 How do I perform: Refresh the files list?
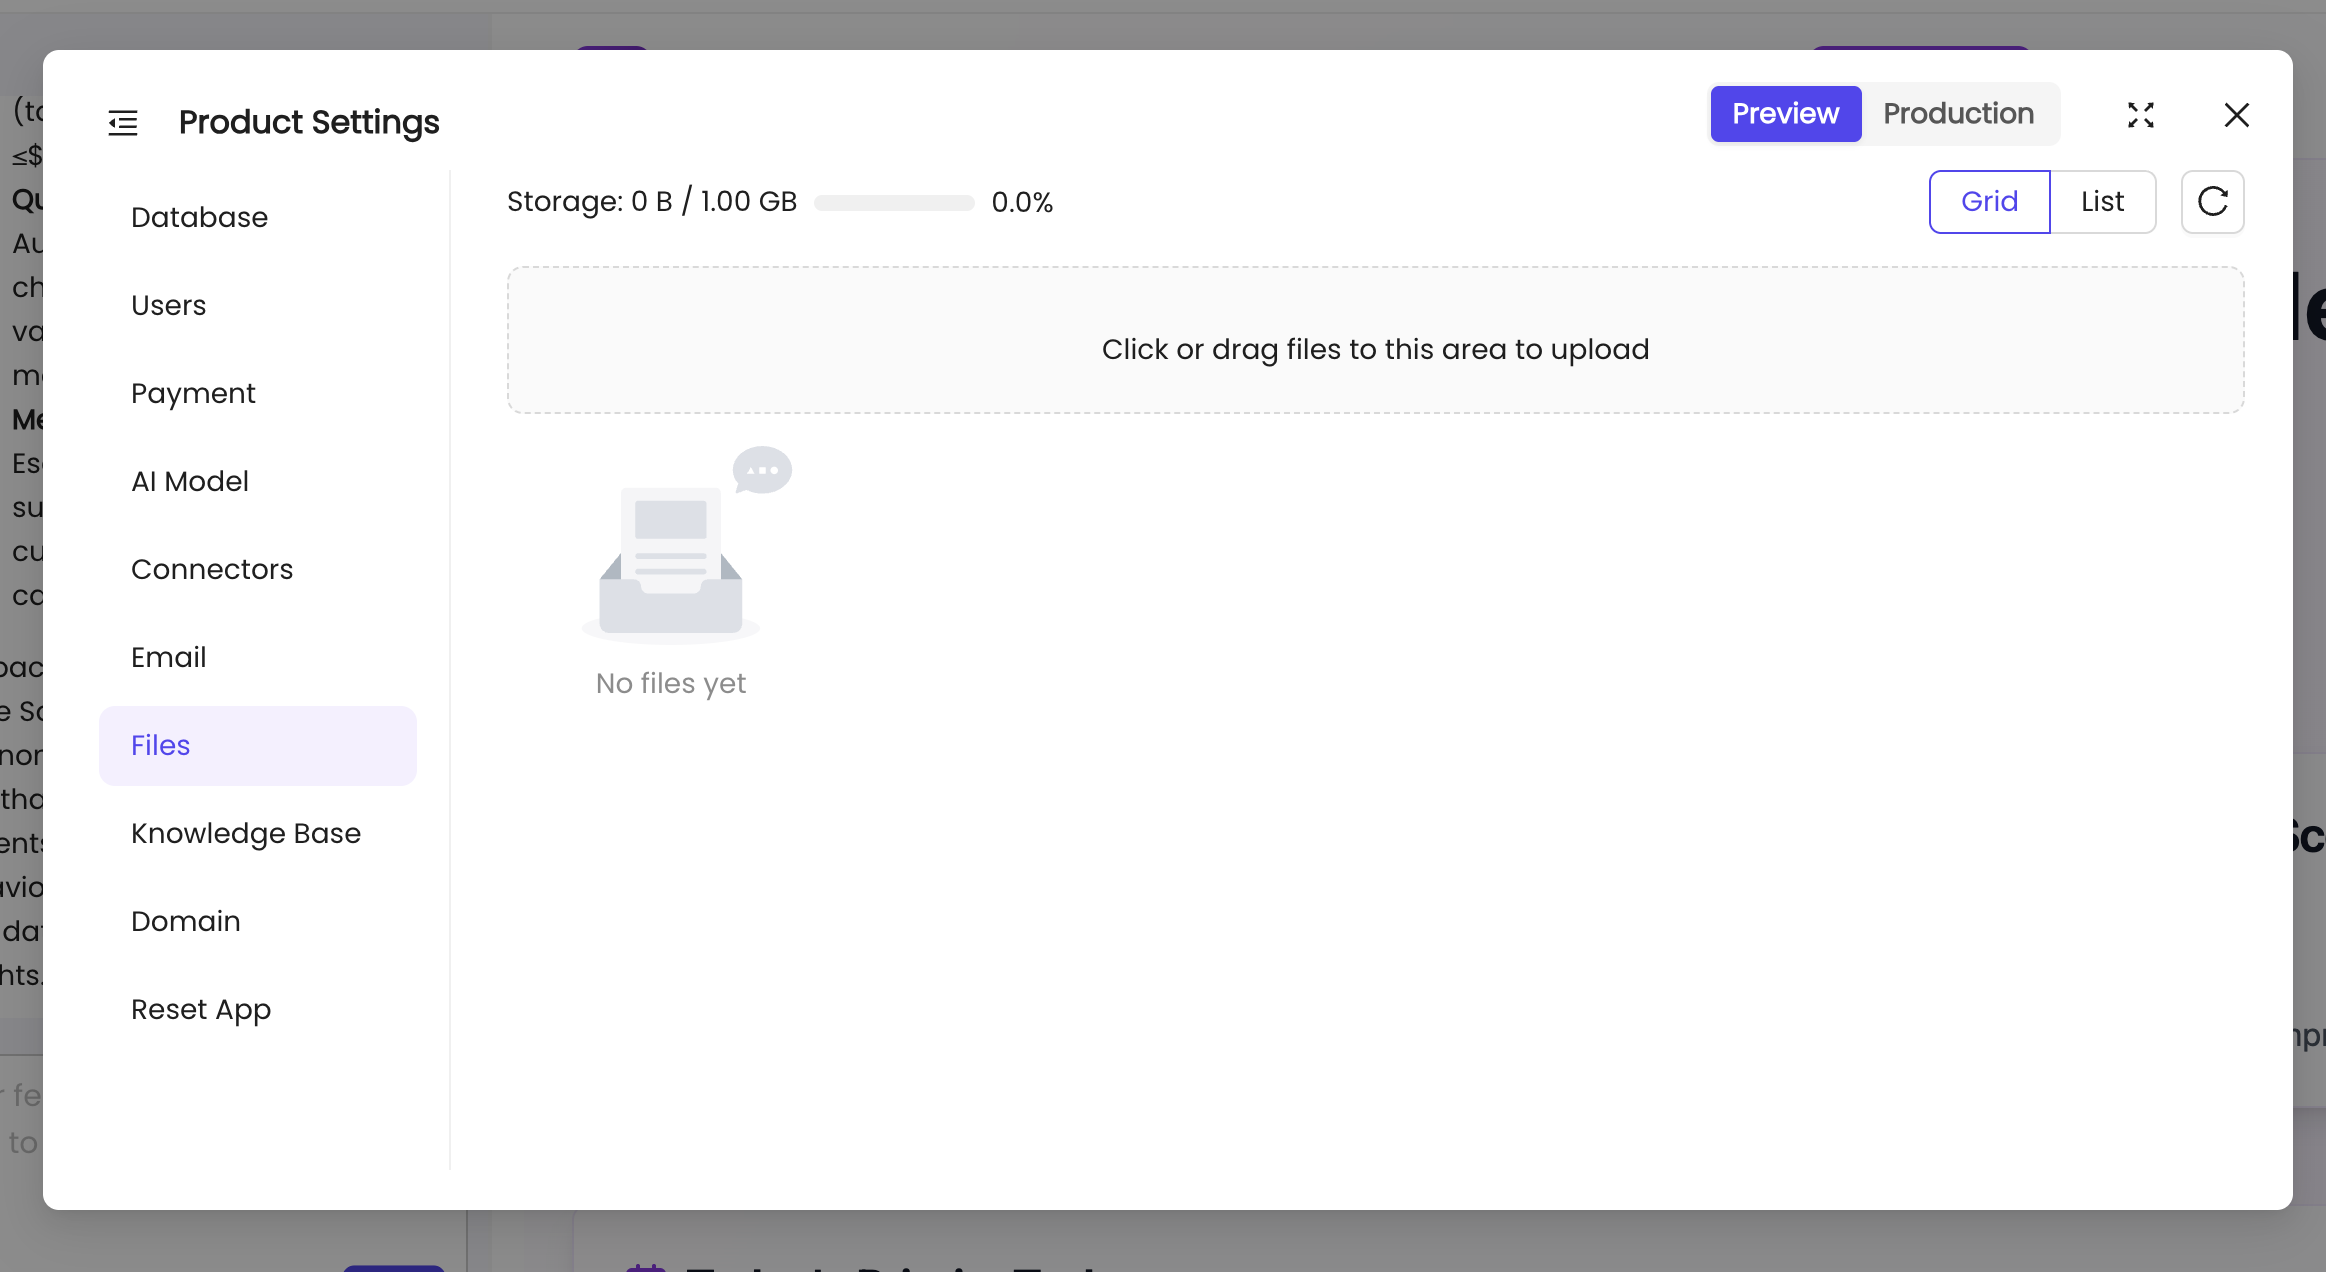pos(2211,202)
